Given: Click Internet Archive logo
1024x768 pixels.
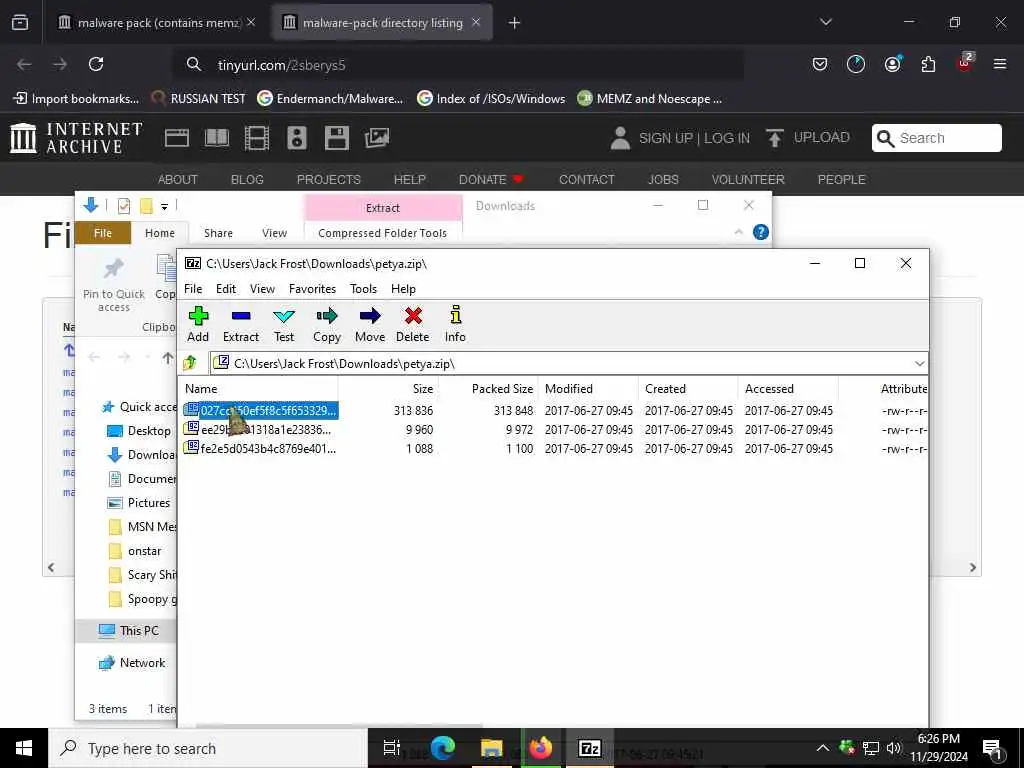Looking at the screenshot, I should 76,138.
